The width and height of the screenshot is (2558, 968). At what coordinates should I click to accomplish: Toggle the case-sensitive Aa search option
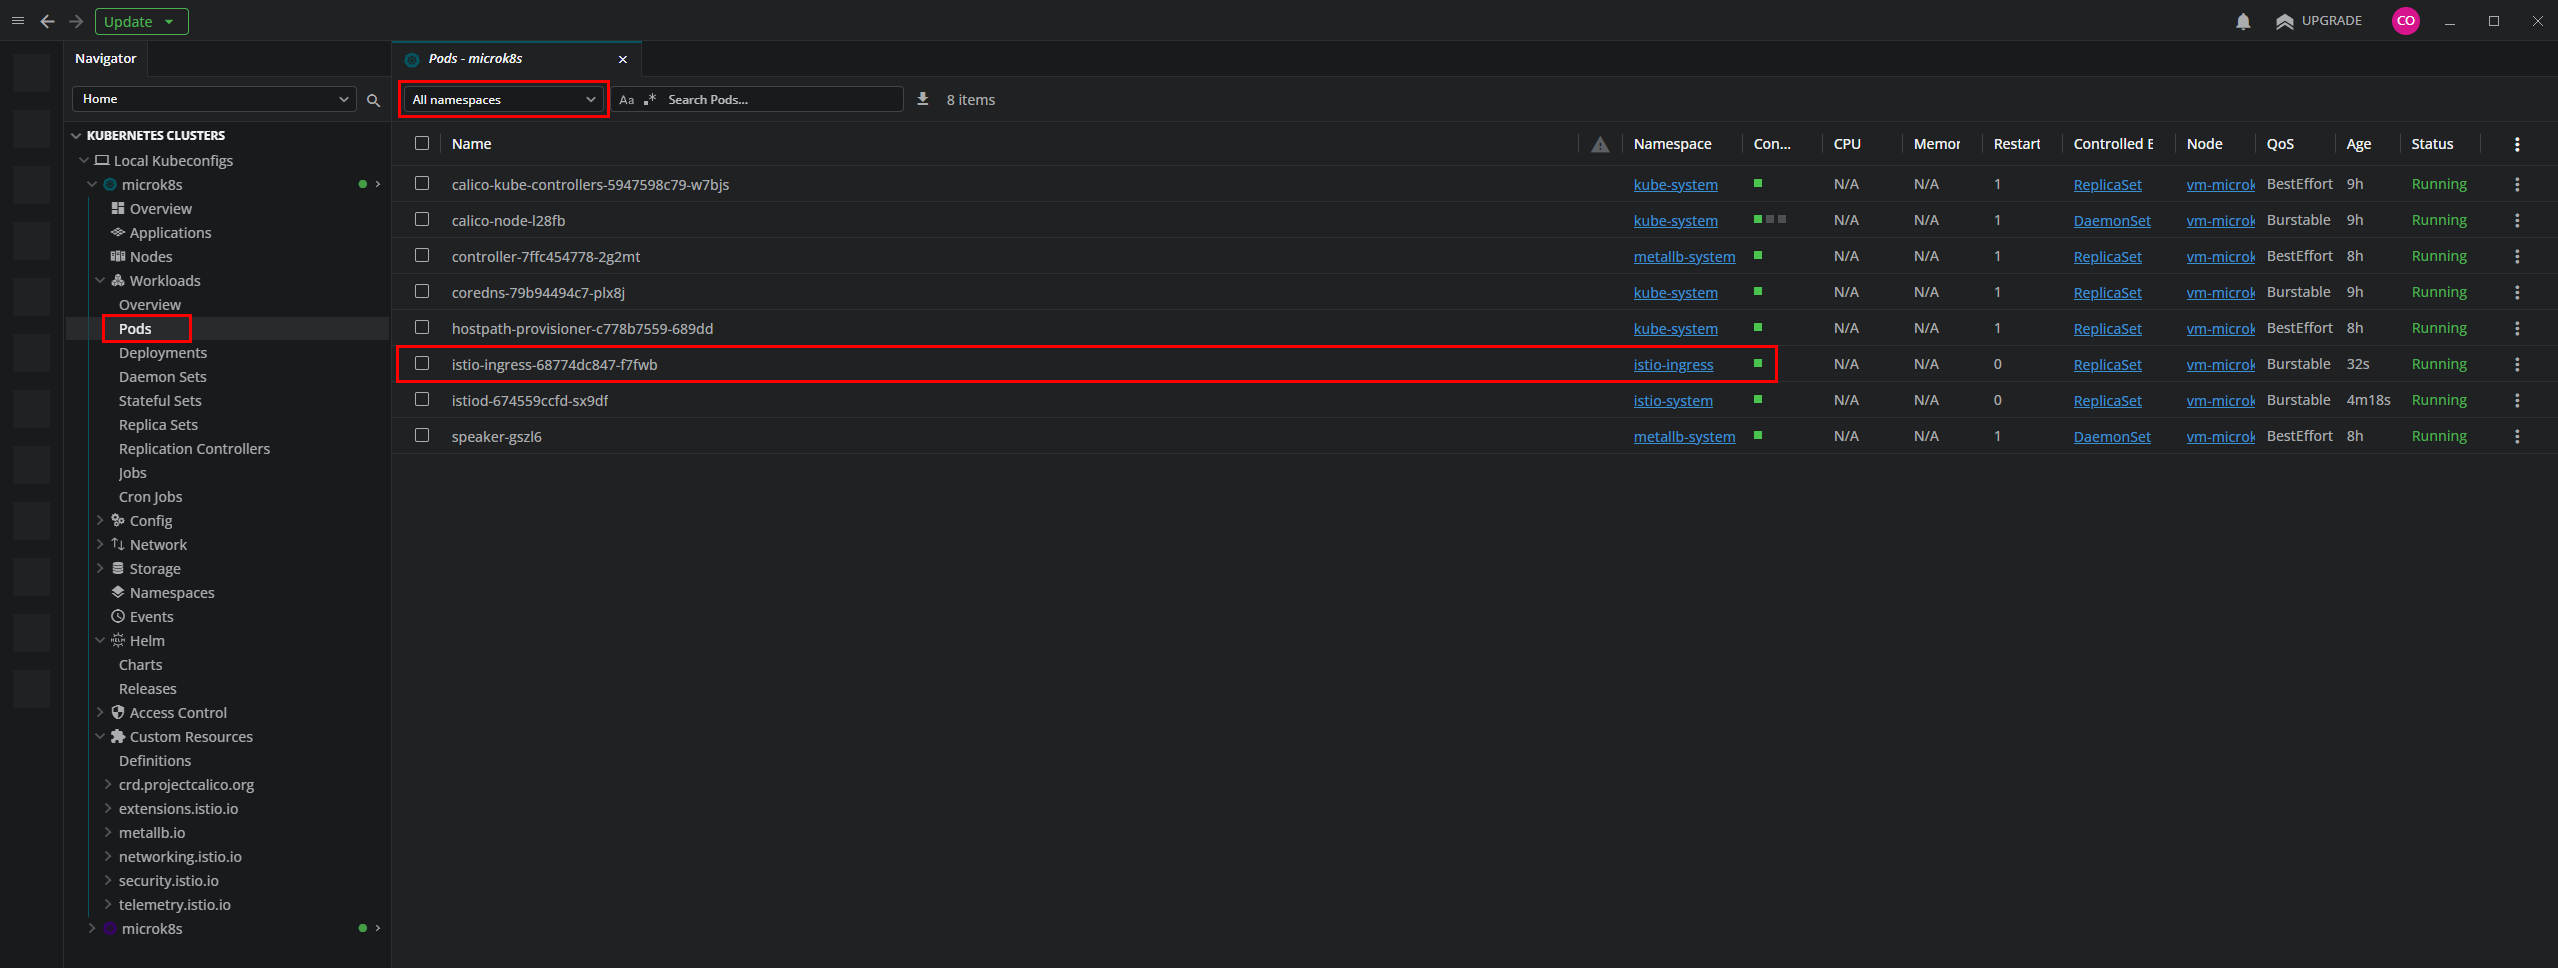(626, 100)
